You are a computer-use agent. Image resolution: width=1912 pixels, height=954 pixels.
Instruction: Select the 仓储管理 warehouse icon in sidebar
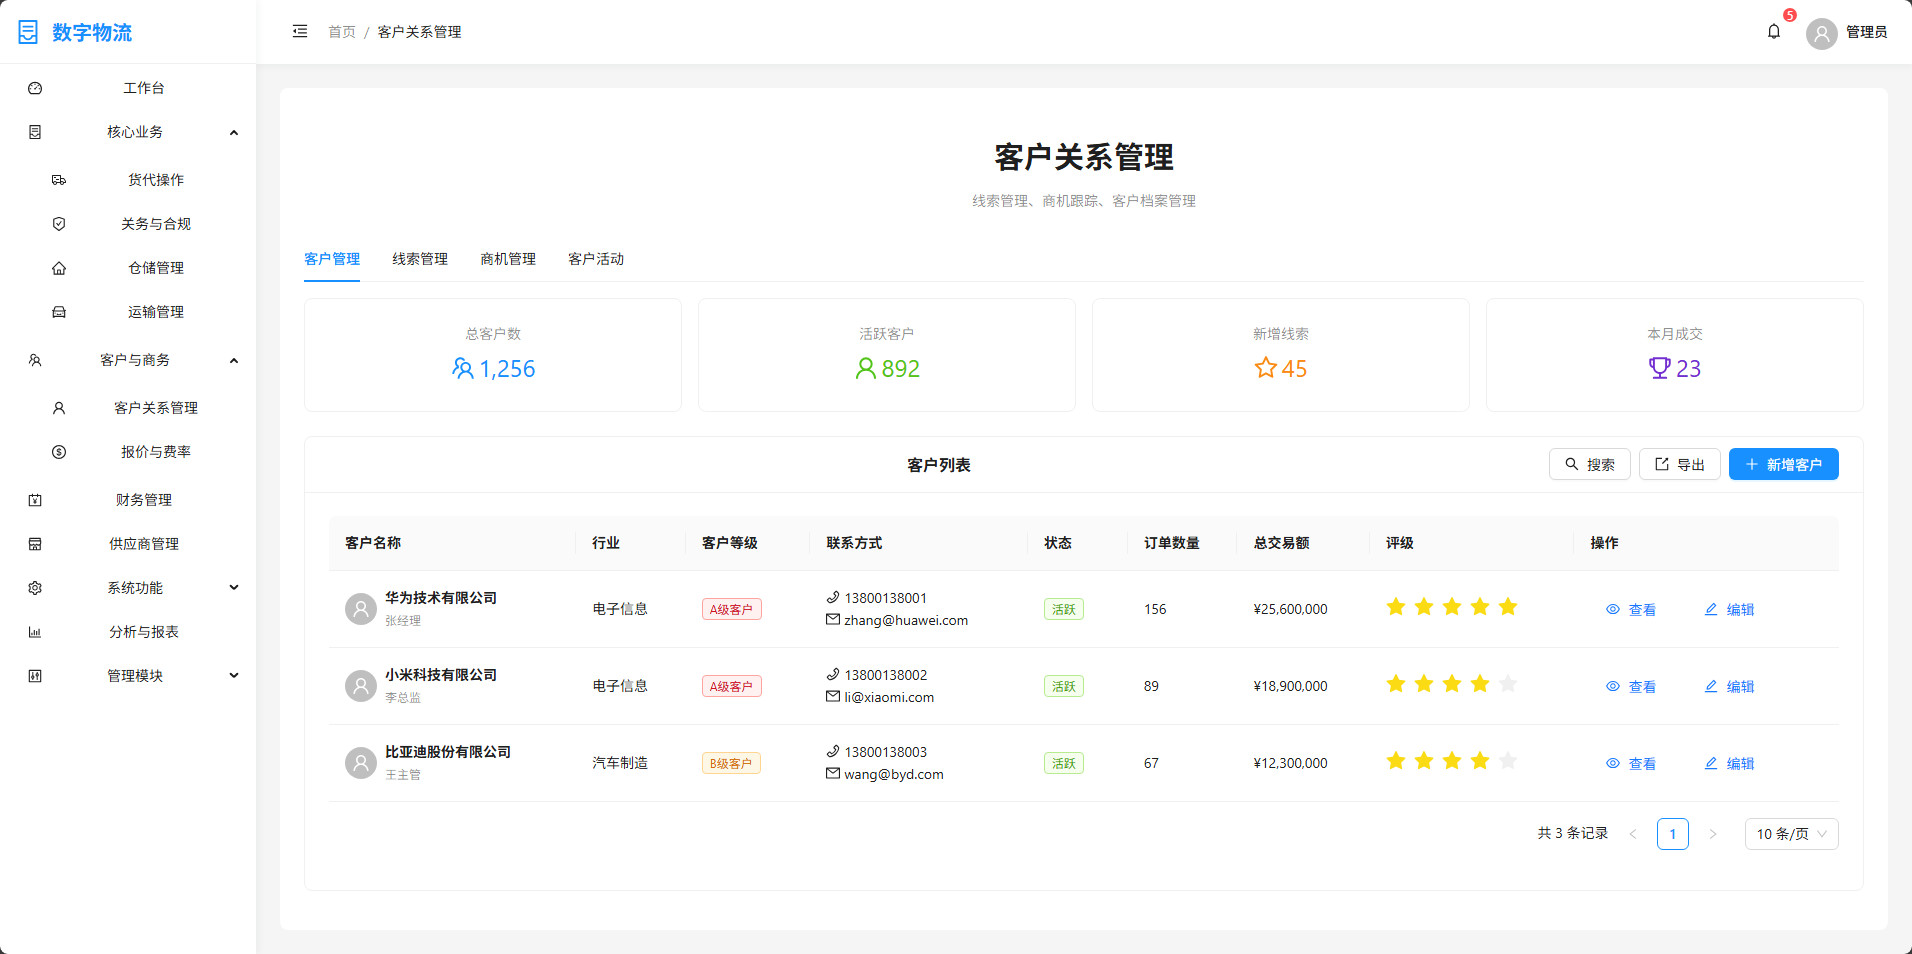[x=59, y=267]
